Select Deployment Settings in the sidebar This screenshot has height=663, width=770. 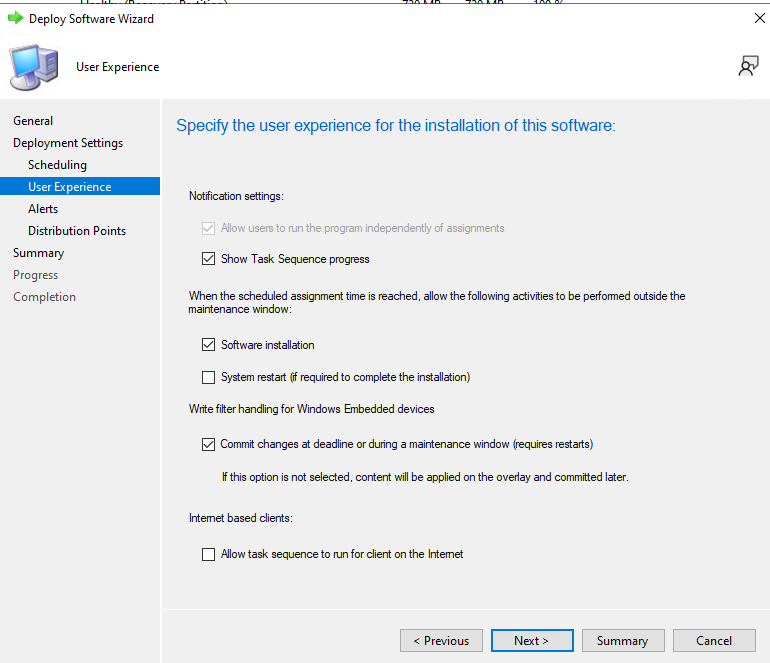(68, 143)
